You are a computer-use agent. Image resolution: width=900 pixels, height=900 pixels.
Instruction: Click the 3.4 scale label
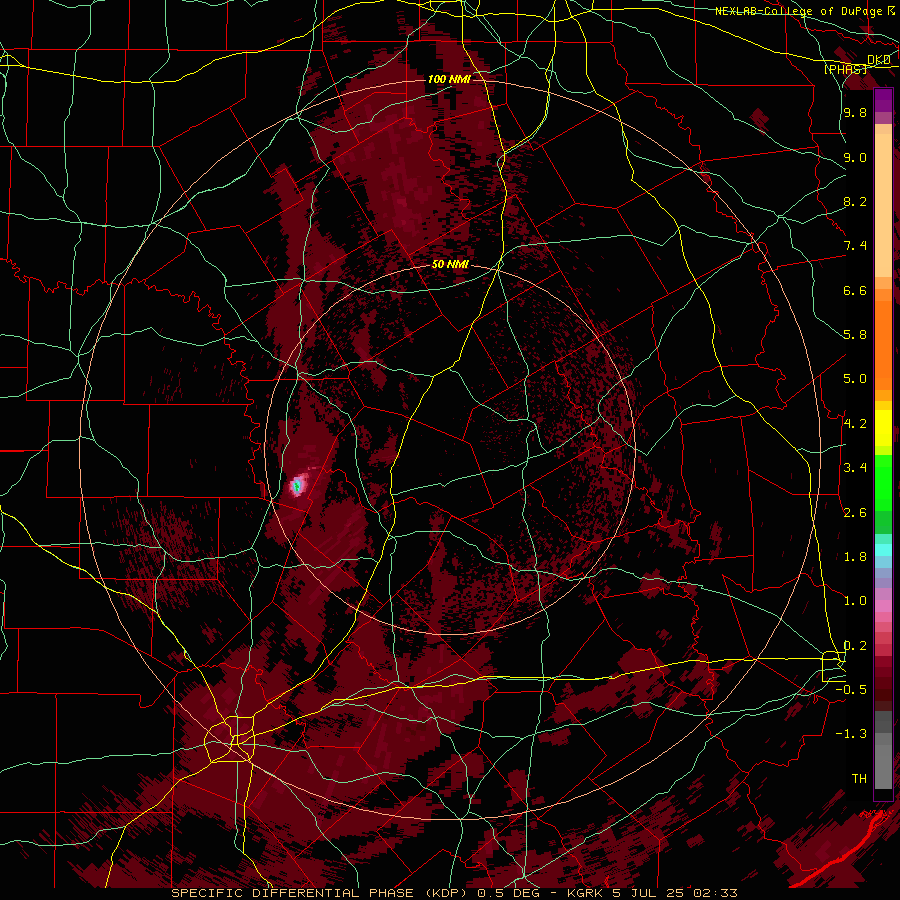coord(855,467)
